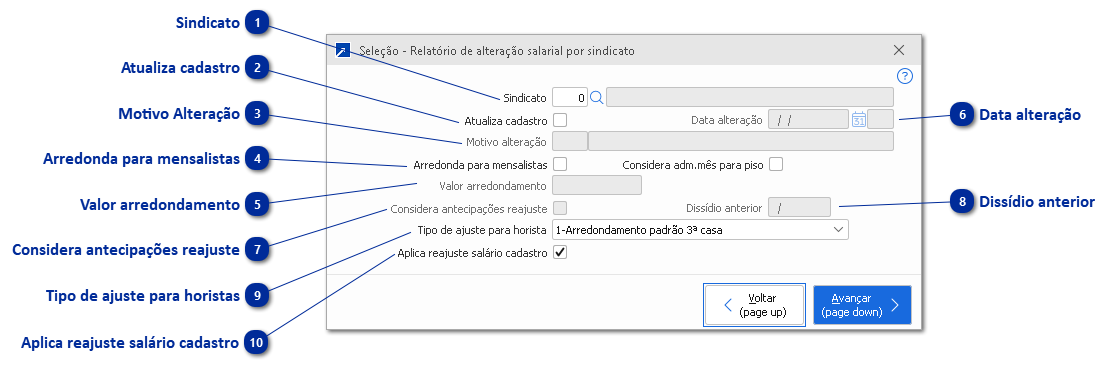1111x369 pixels.
Task: Click the Motivo alteração code field
Action: pos(570,142)
